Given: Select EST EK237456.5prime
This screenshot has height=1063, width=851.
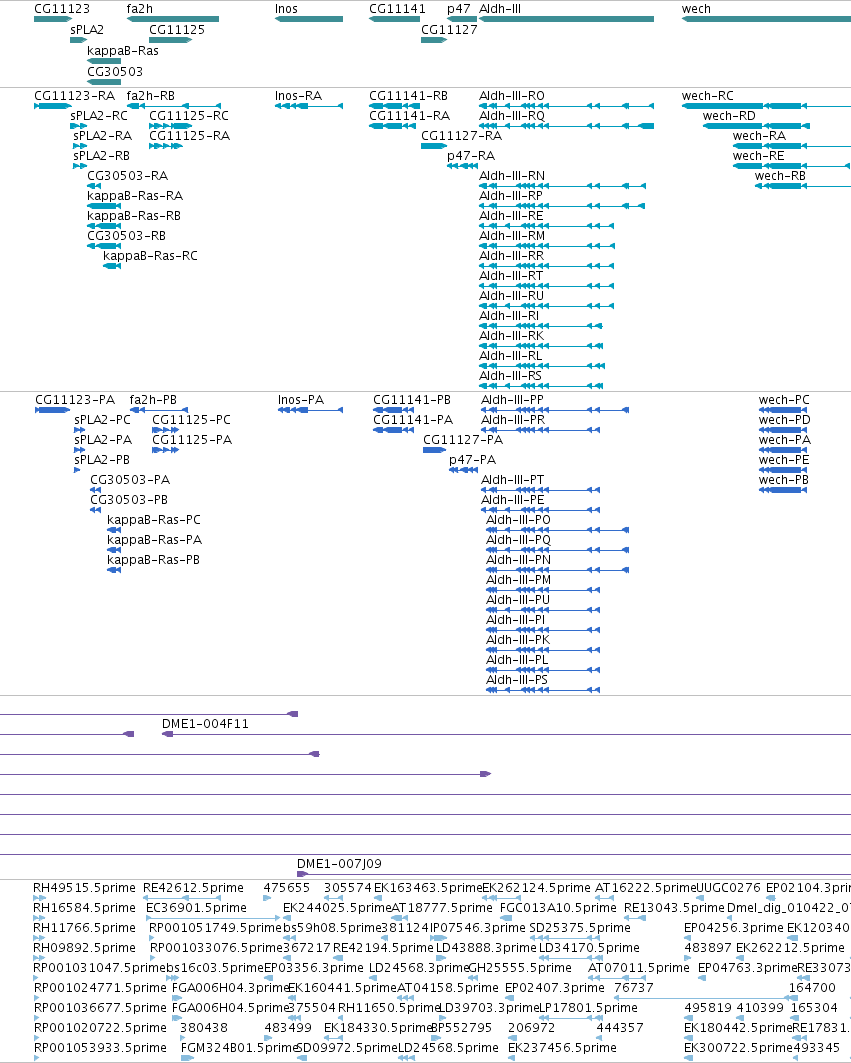Looking at the screenshot, I should [513, 1058].
